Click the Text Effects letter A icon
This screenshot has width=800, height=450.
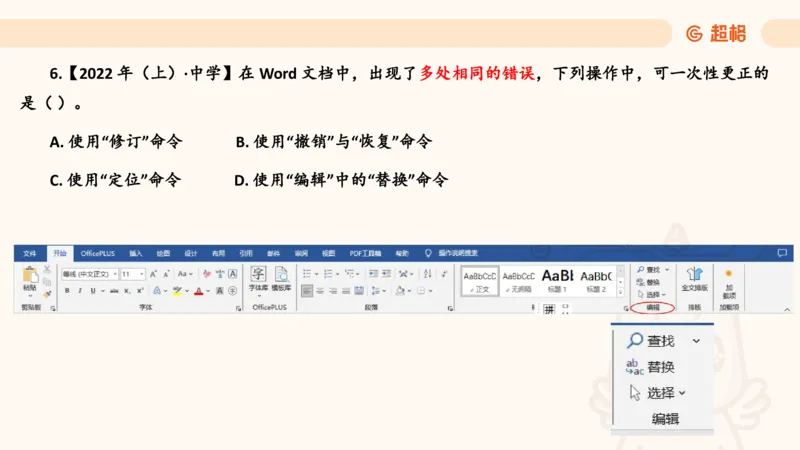(x=157, y=291)
